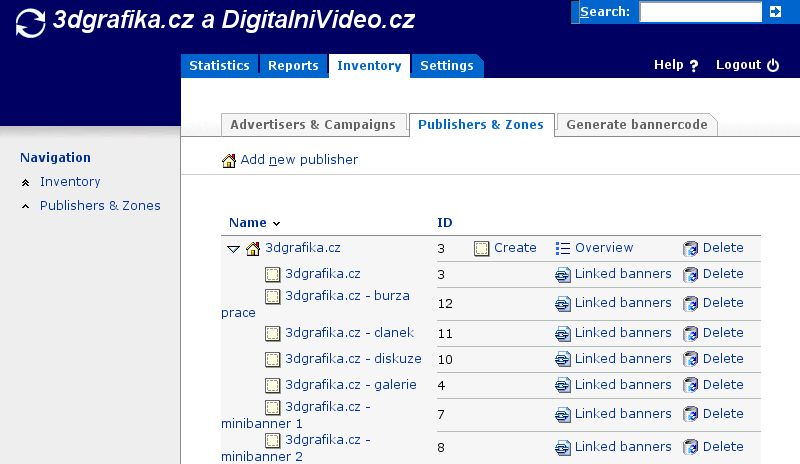The image size is (800, 464).
Task: Click Linked banners icon in diskuze row
Action: pyautogui.click(x=562, y=359)
